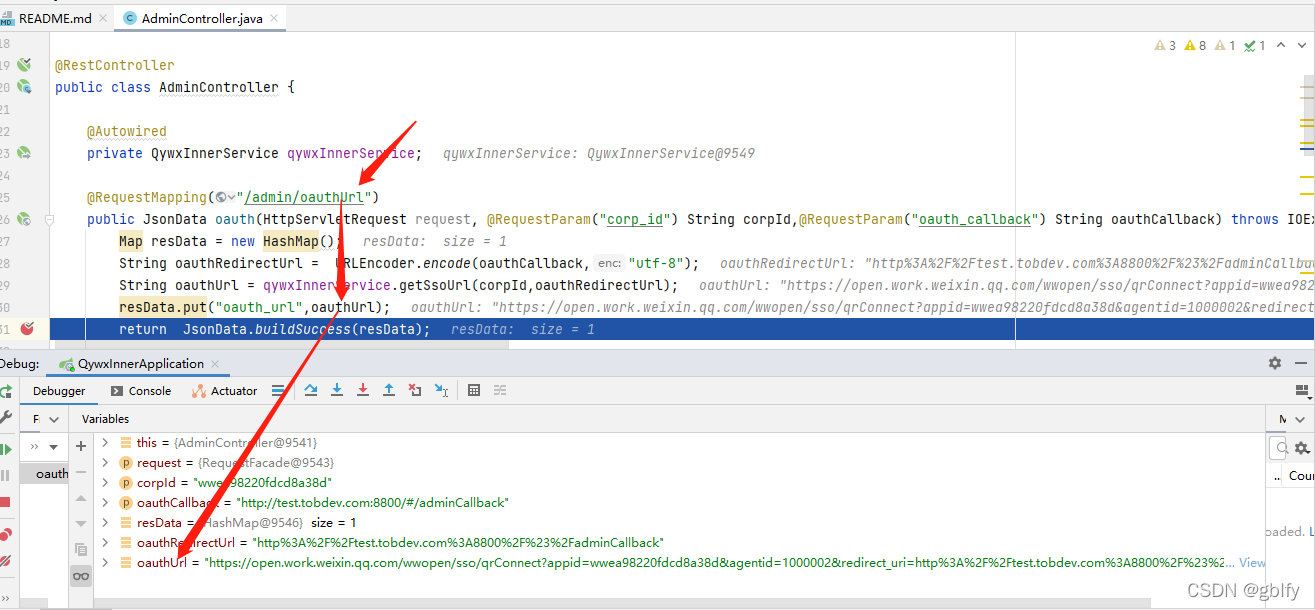
Task: Open debugger settings wrench icon
Action: point(5,418)
